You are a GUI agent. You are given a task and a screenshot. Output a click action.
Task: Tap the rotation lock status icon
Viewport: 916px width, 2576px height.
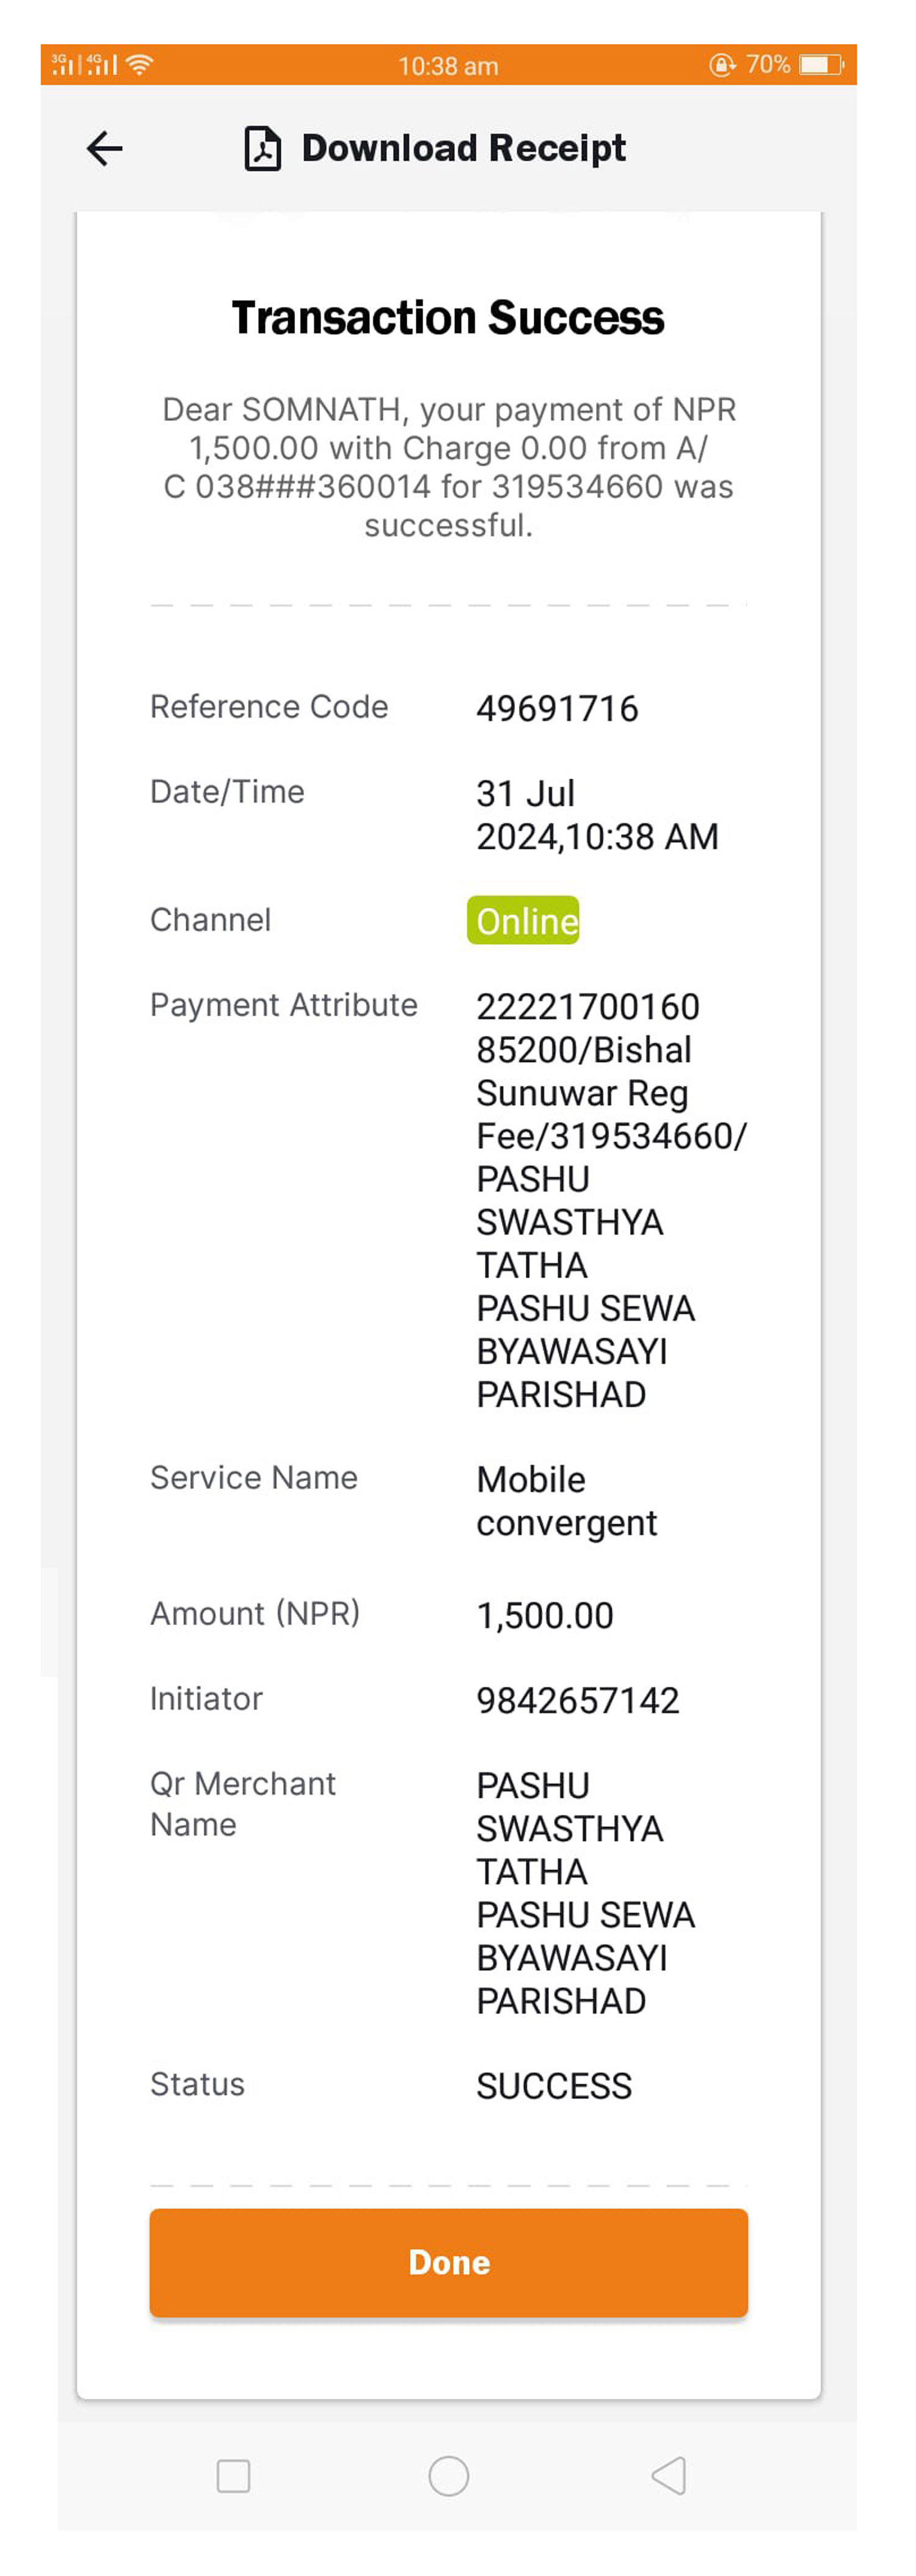click(x=722, y=65)
